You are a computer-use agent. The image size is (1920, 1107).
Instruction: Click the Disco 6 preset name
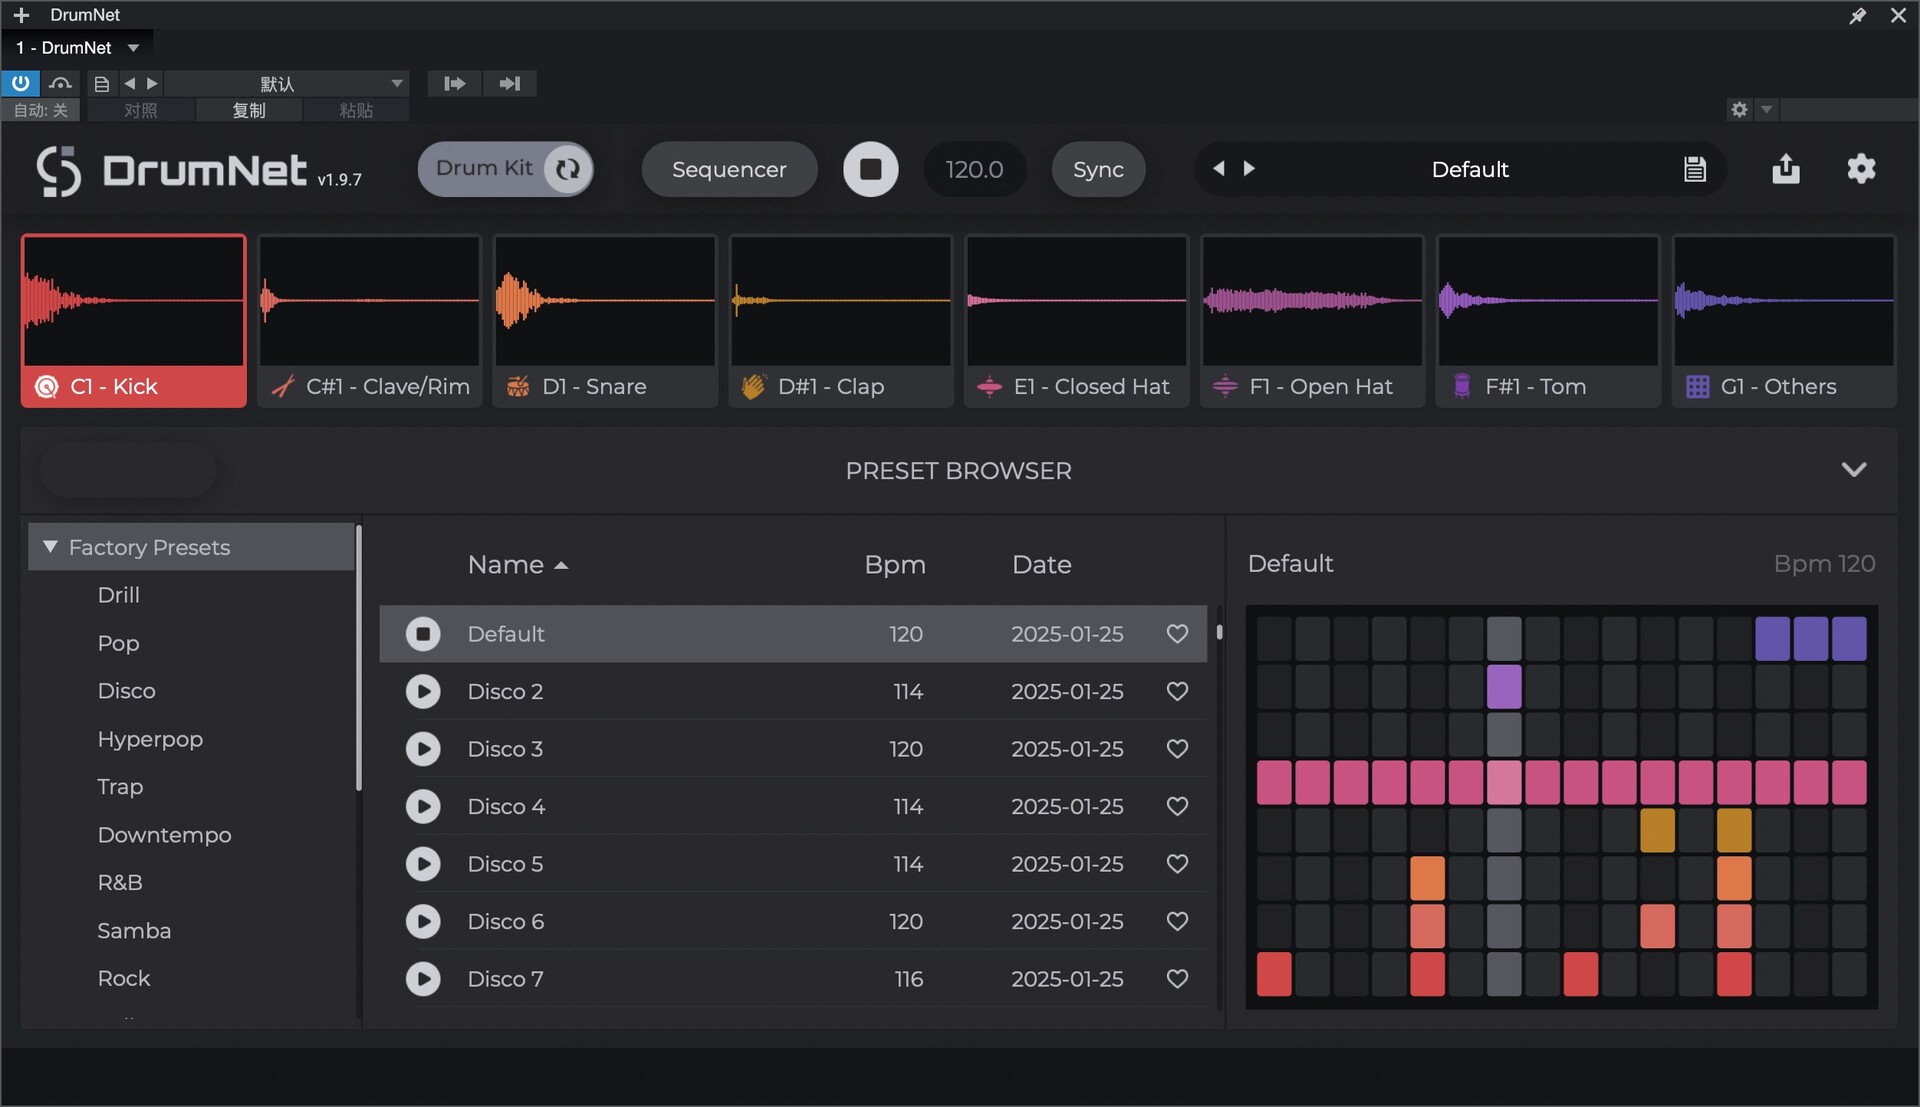point(506,921)
